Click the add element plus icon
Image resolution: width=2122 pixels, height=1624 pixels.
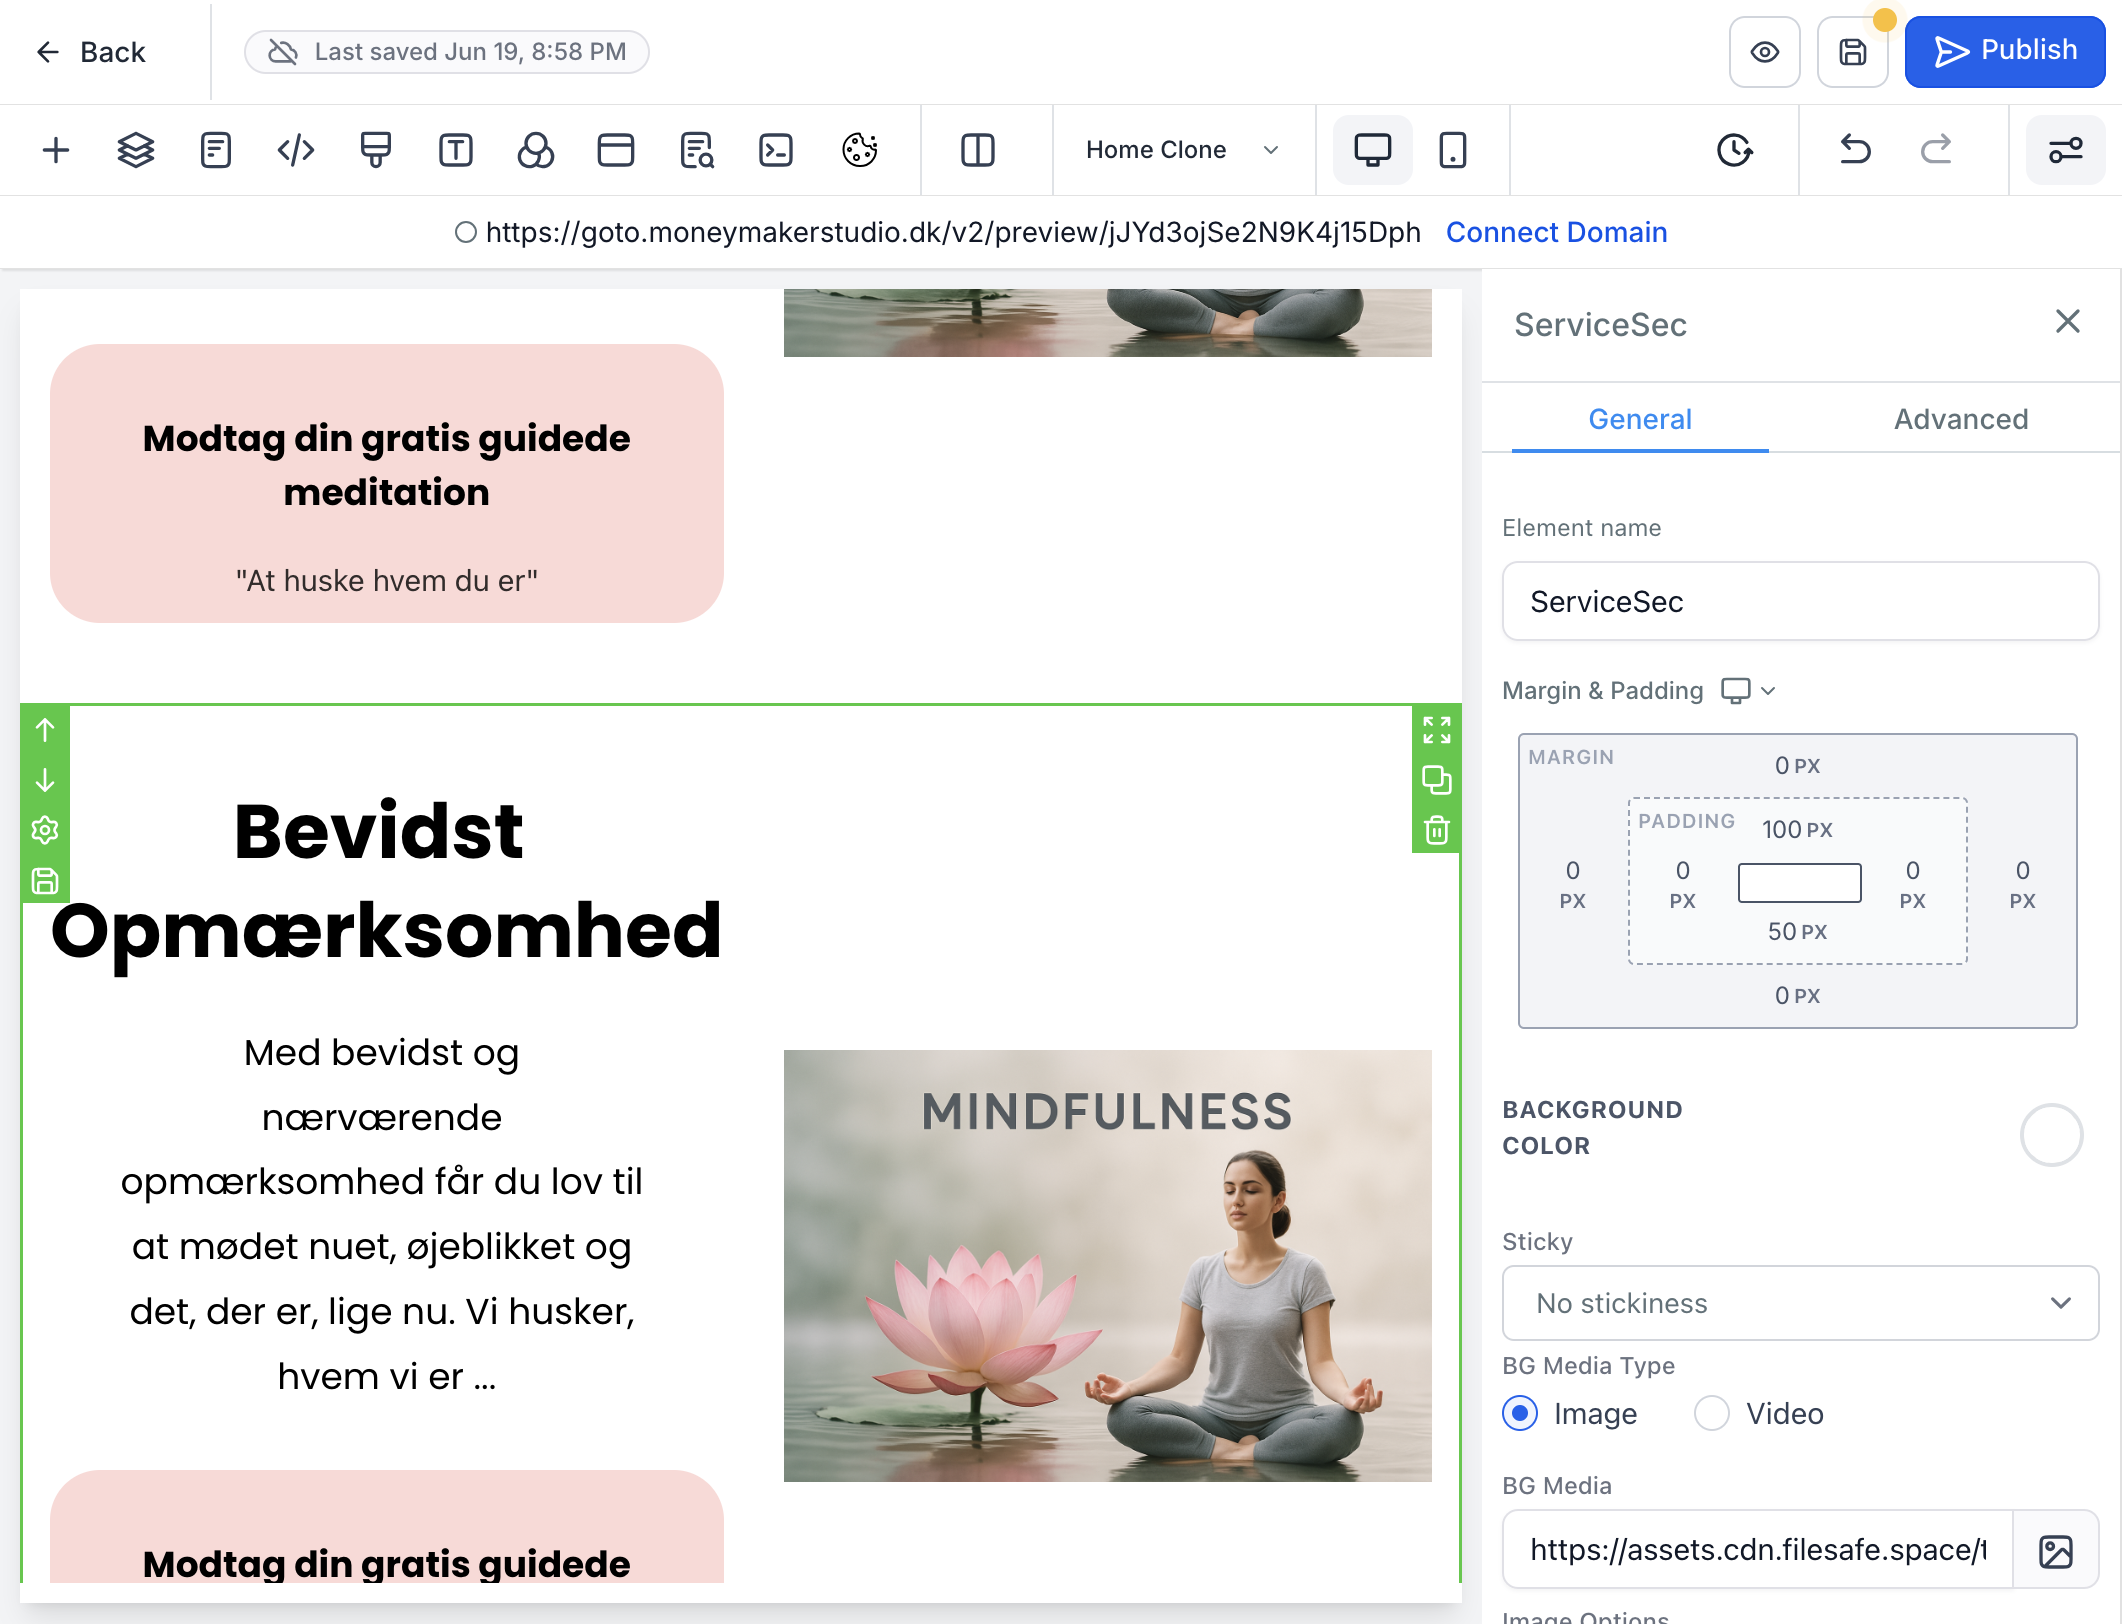pyautogui.click(x=56, y=150)
